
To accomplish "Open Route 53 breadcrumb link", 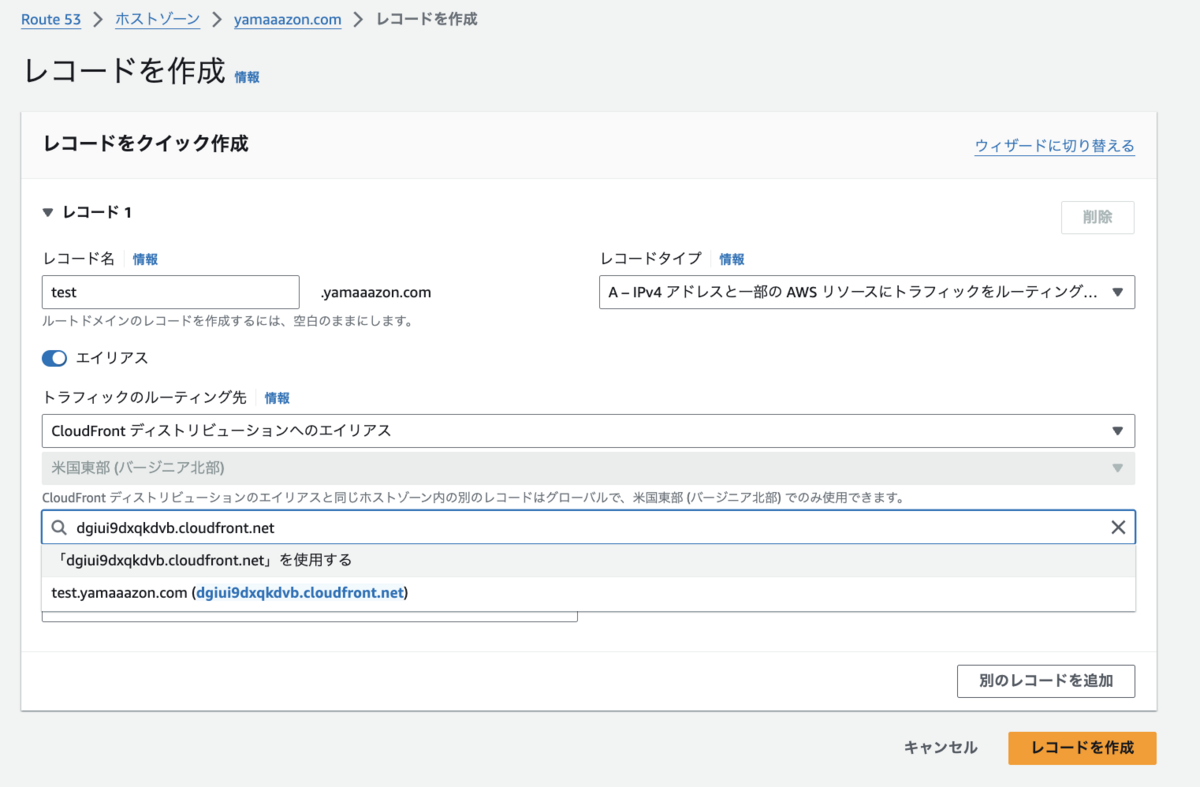I will click(49, 19).
